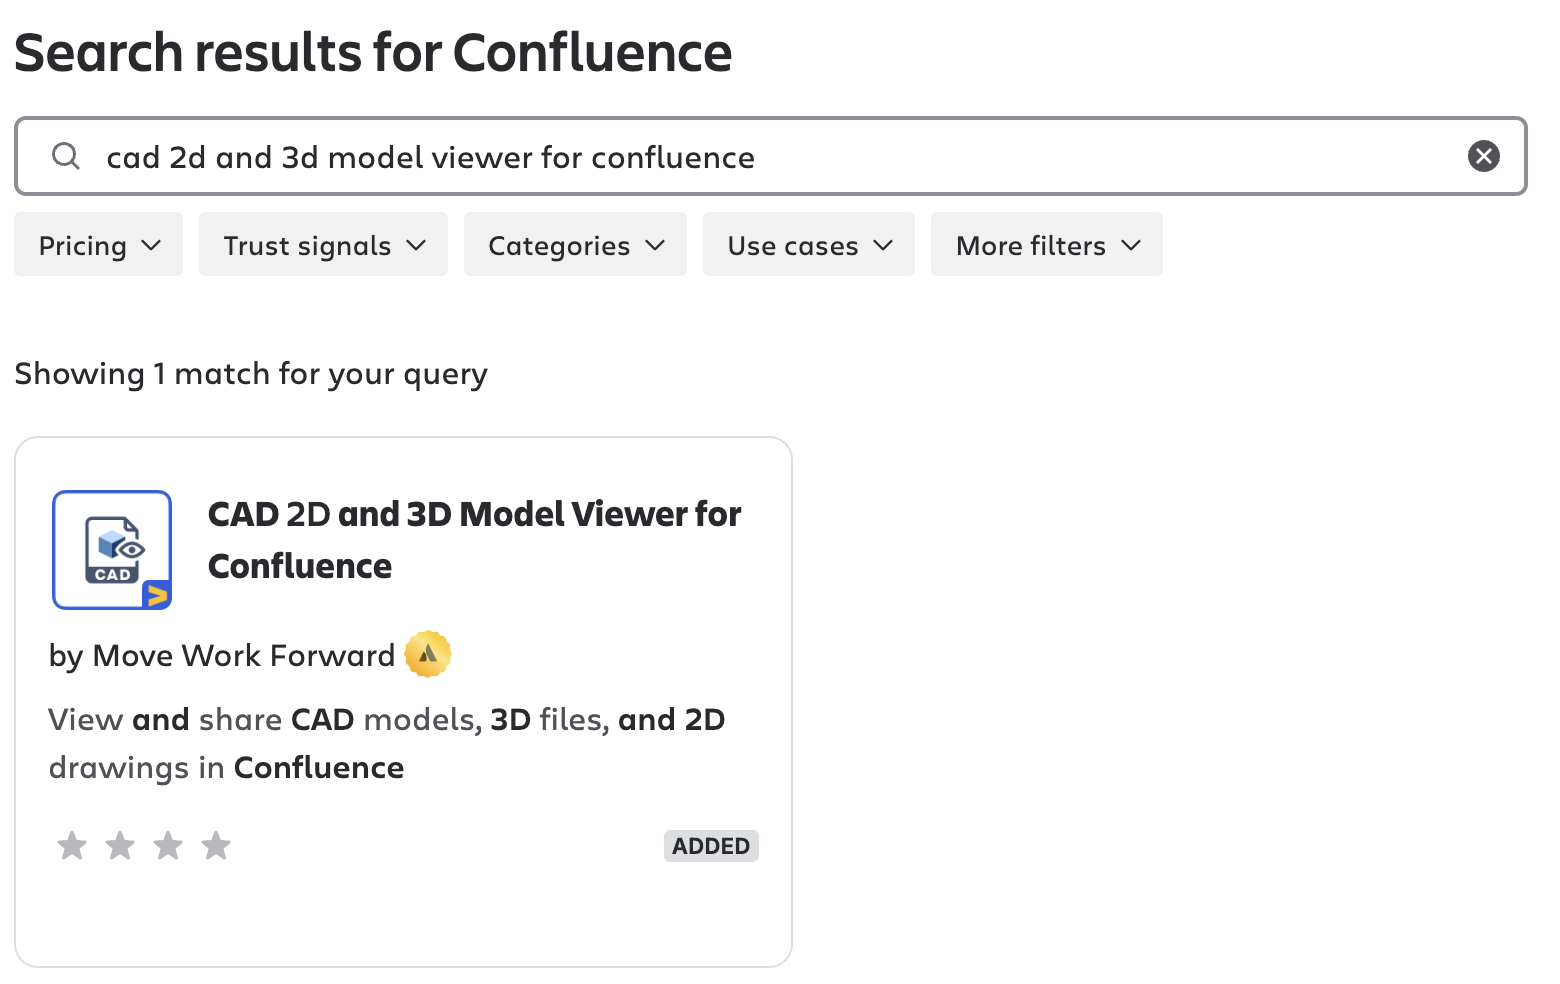This screenshot has width=1560, height=984.
Task: Click the vendor name Move Work Forward
Action: (x=244, y=656)
